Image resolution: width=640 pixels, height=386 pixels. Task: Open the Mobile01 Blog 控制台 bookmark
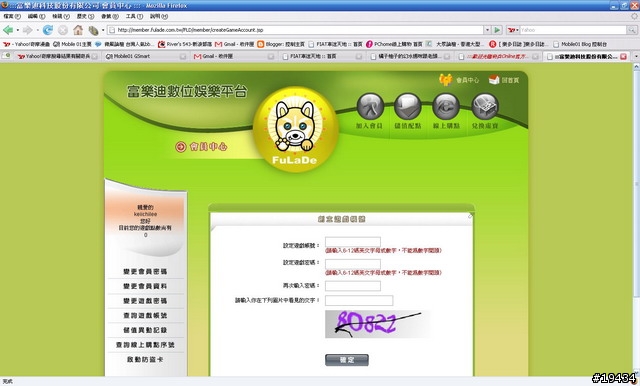click(x=580, y=44)
